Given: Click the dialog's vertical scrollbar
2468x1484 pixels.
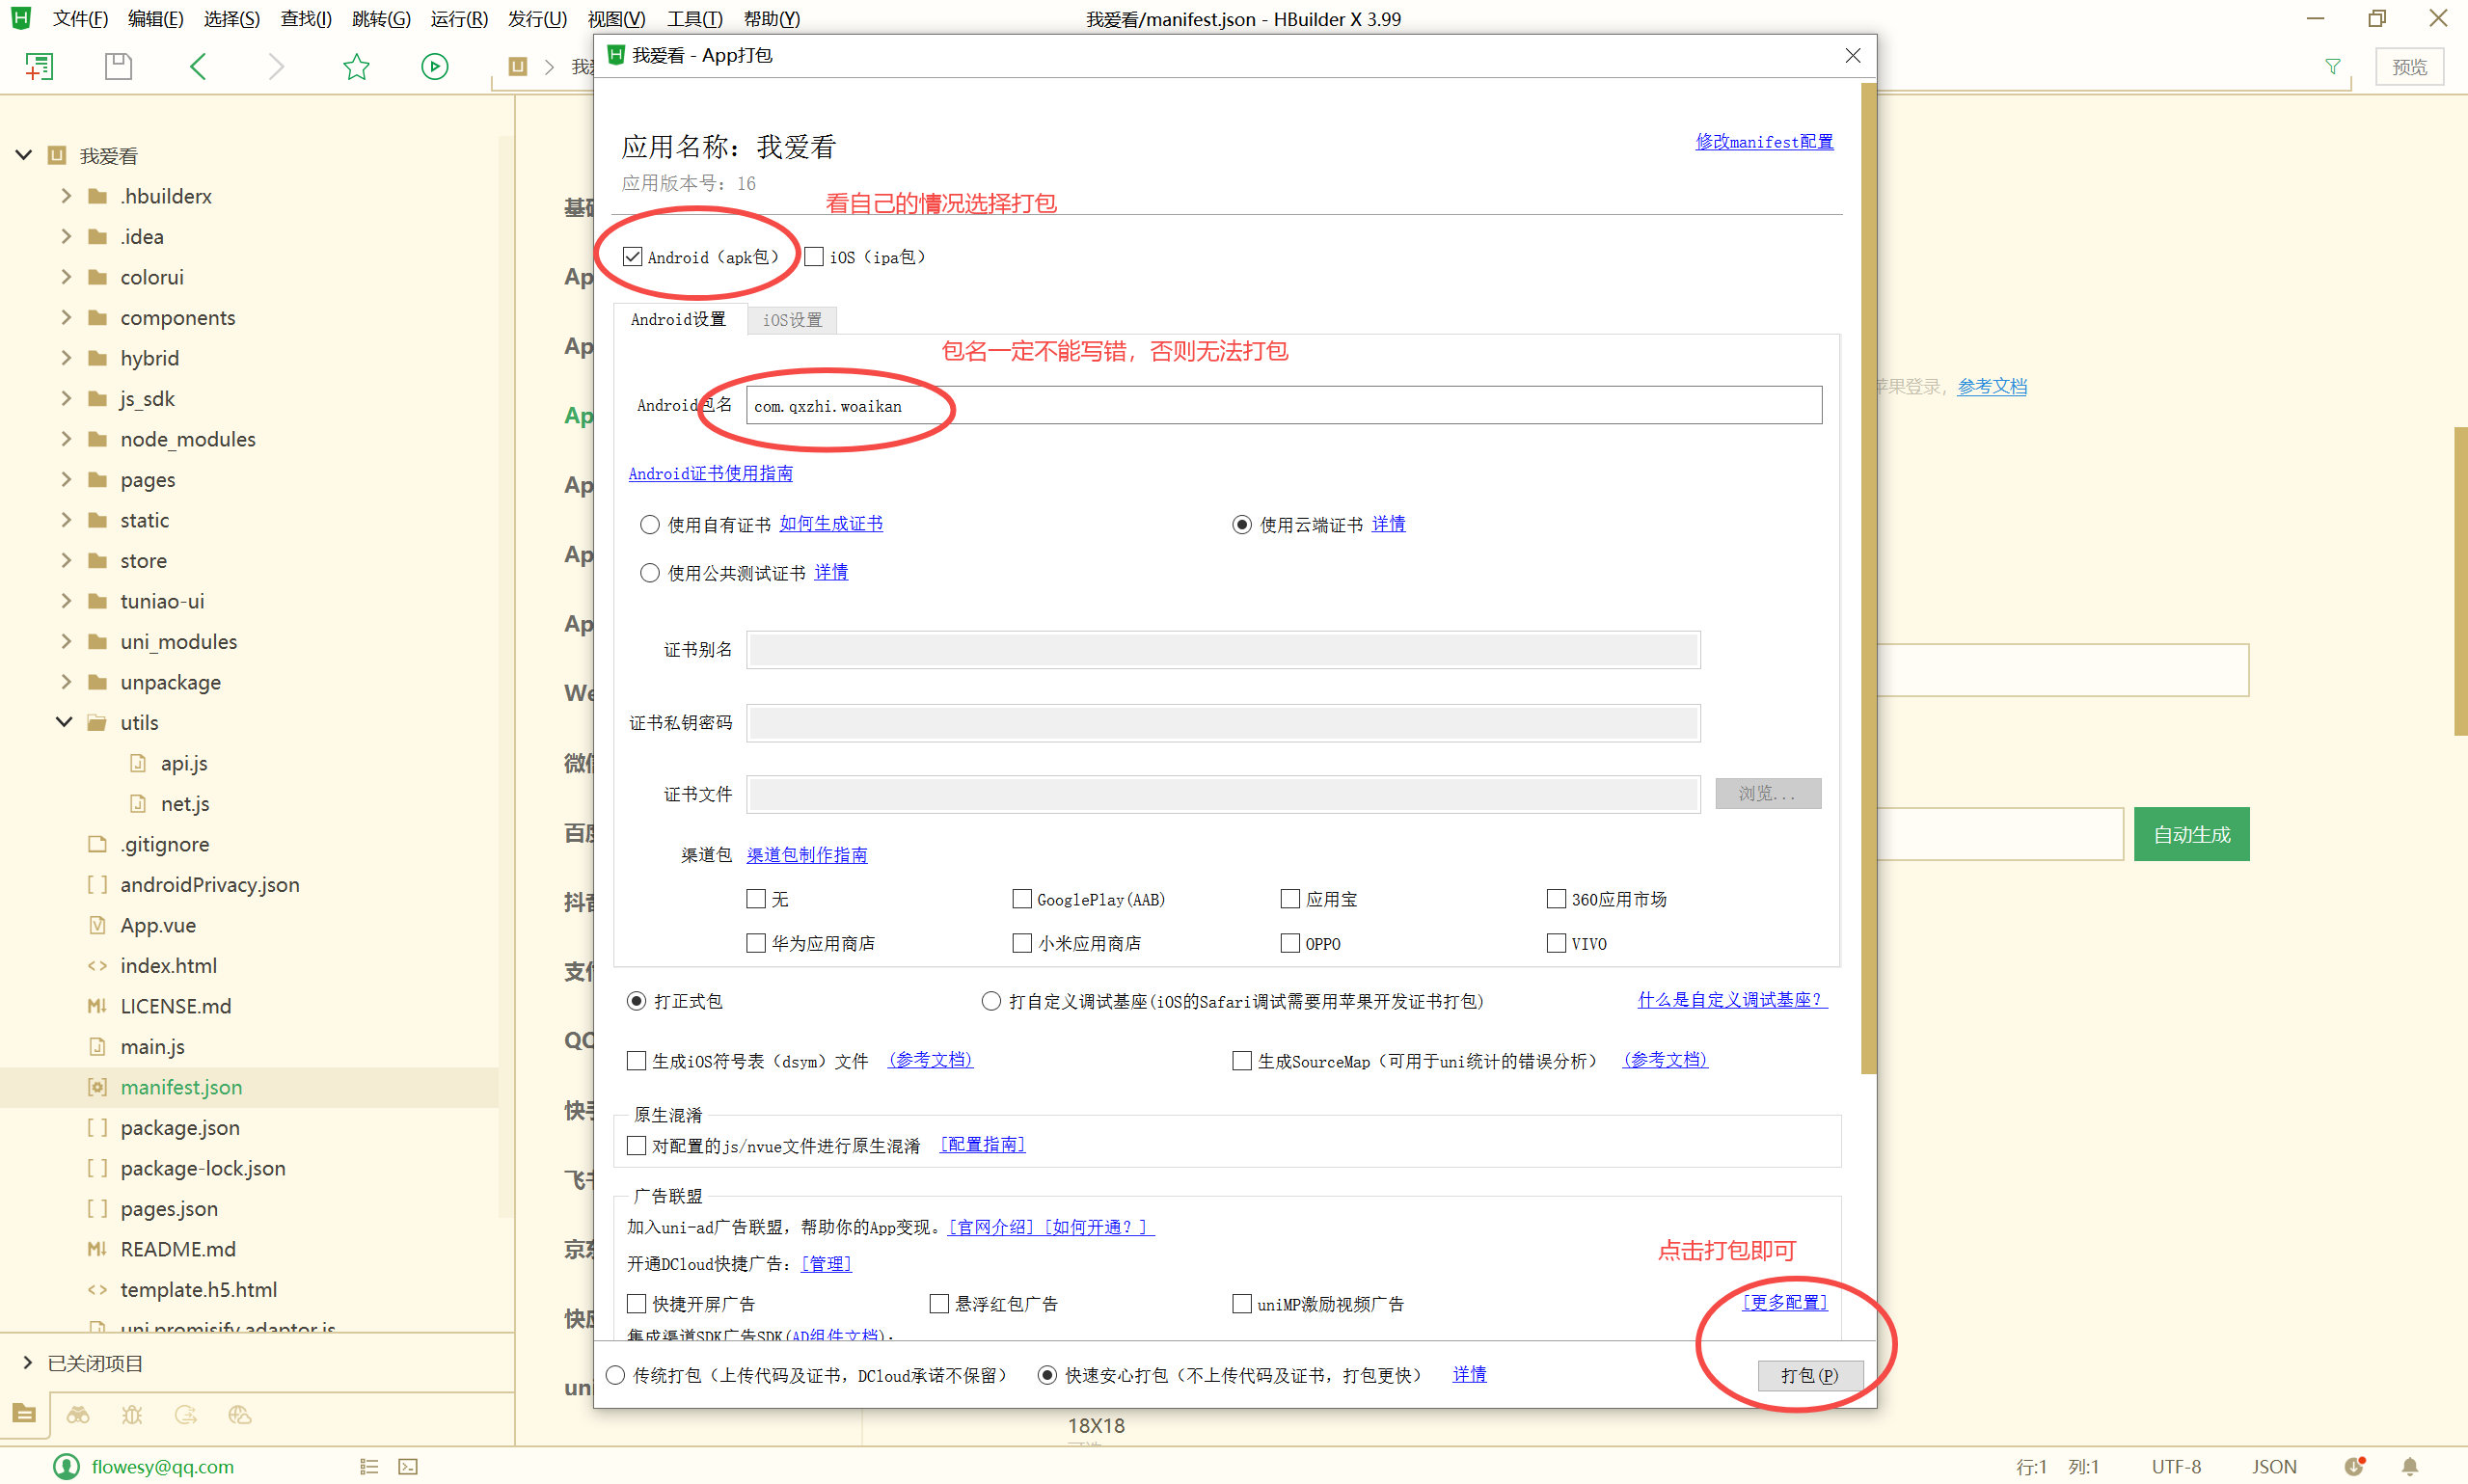Looking at the screenshot, I should coord(1867,580).
